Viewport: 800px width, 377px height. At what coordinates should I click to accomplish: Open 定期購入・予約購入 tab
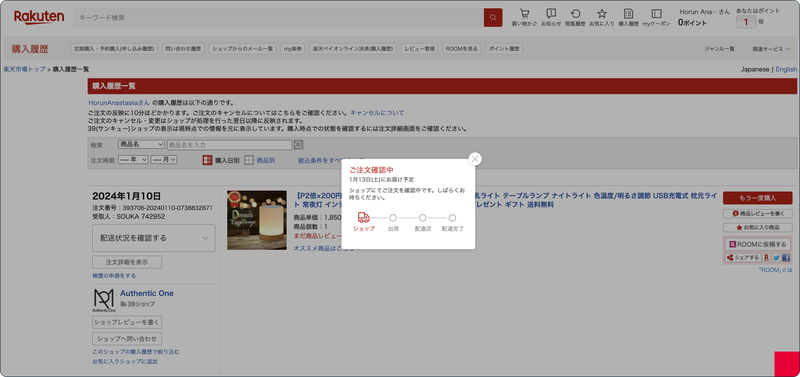click(x=113, y=49)
